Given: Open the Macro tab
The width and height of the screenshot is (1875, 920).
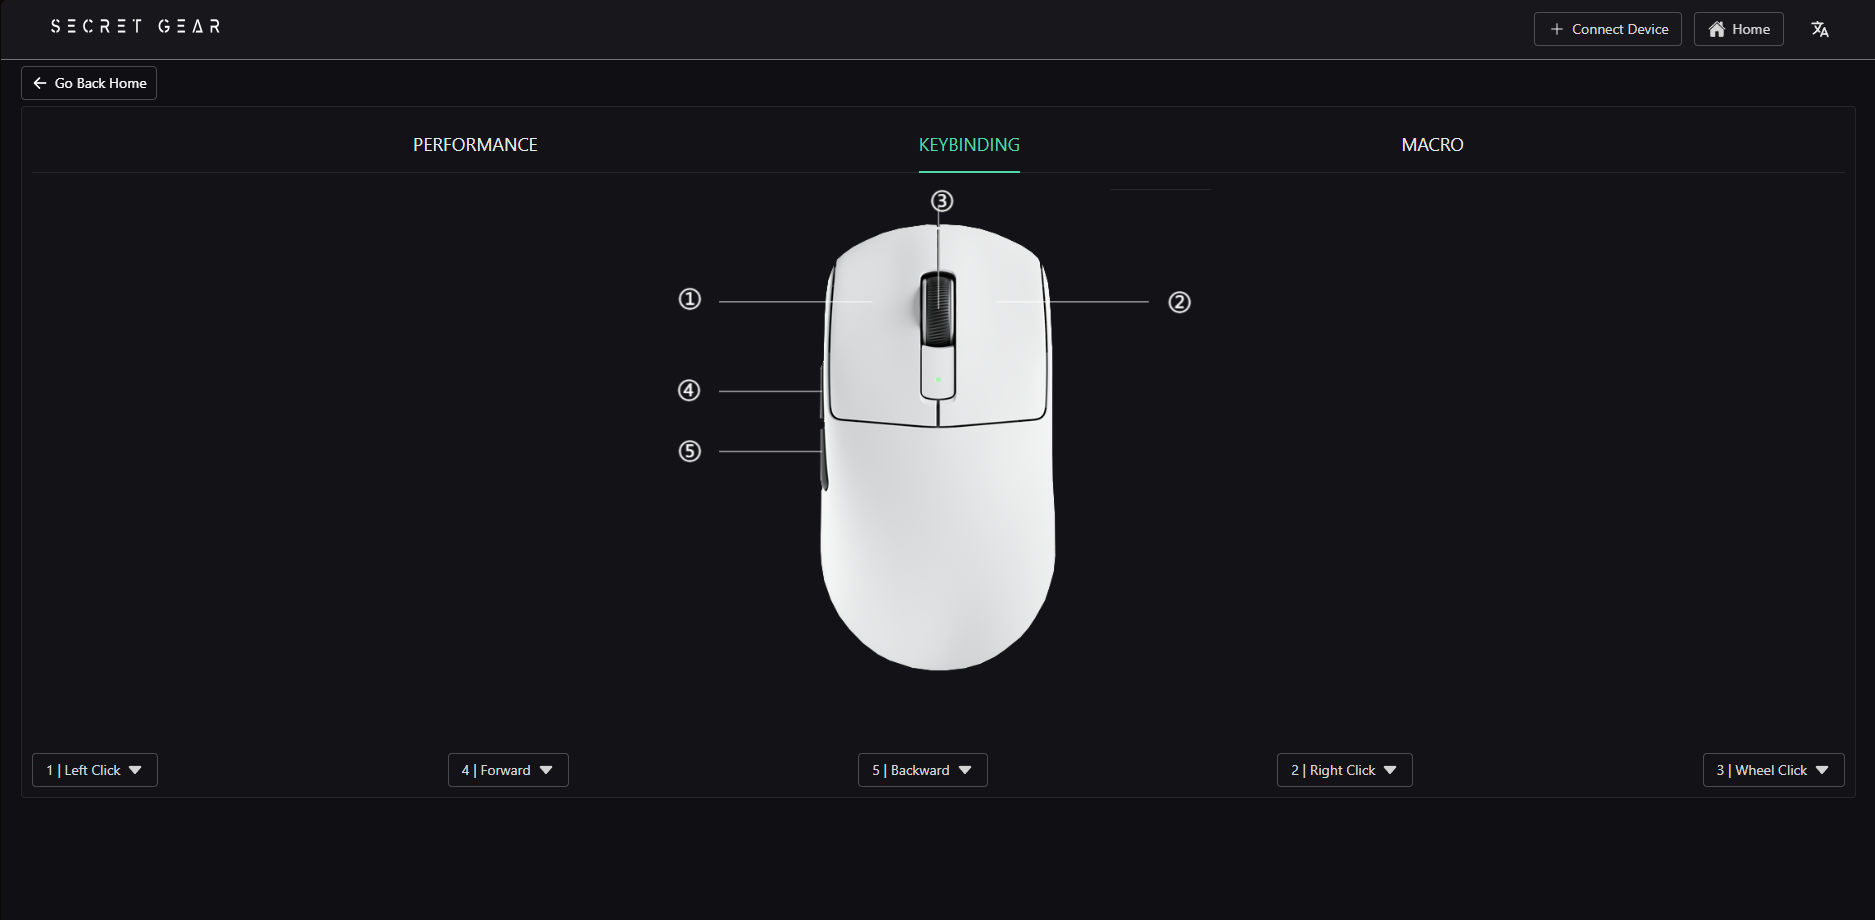Looking at the screenshot, I should [x=1432, y=145].
